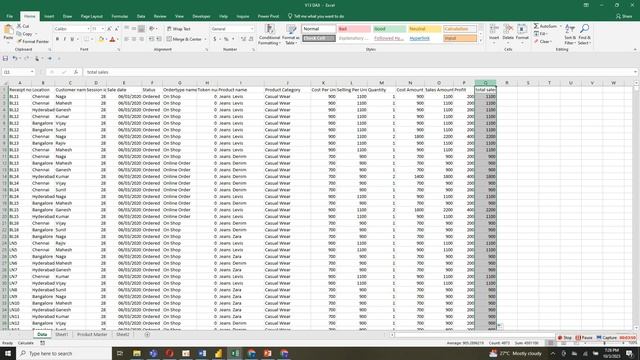Open Sort & Filter menu
Viewport: 640px width, 360px height.
point(570,35)
